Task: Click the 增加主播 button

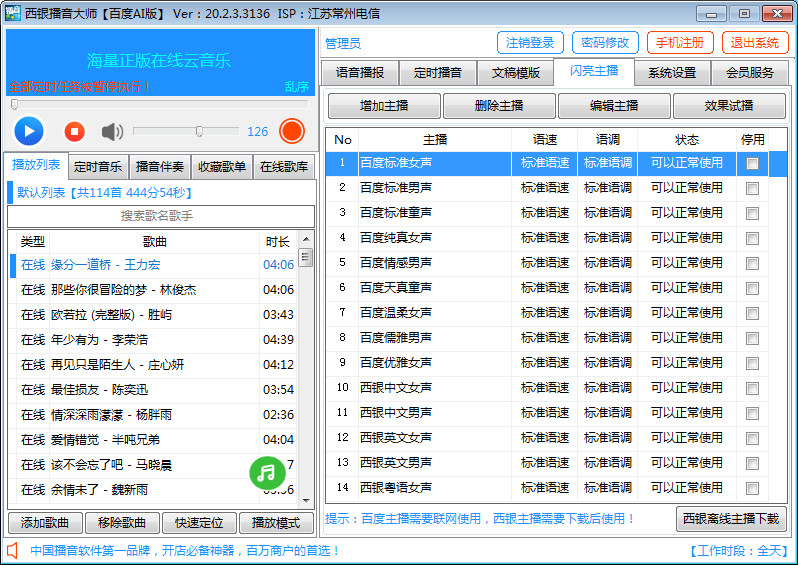Action: tap(384, 106)
